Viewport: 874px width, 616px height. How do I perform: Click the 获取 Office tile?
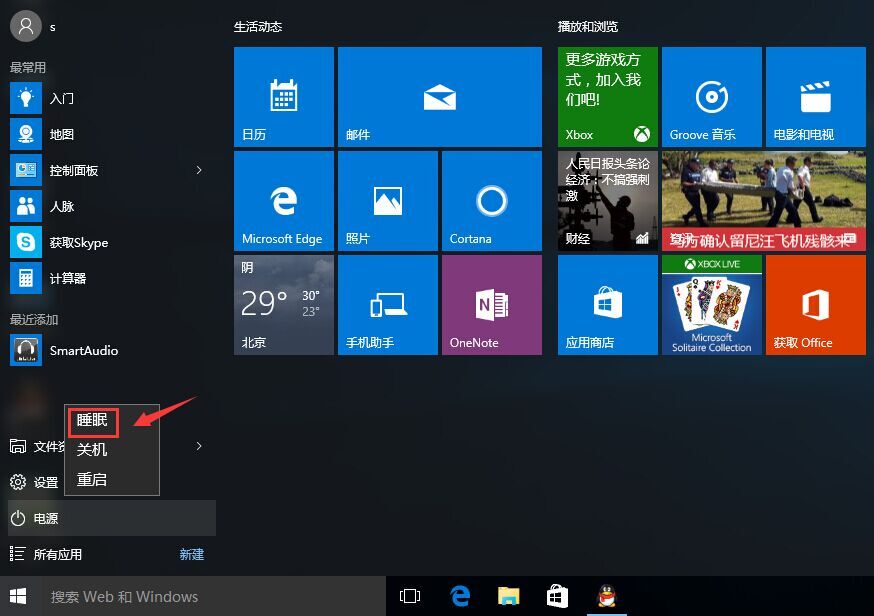click(x=815, y=304)
